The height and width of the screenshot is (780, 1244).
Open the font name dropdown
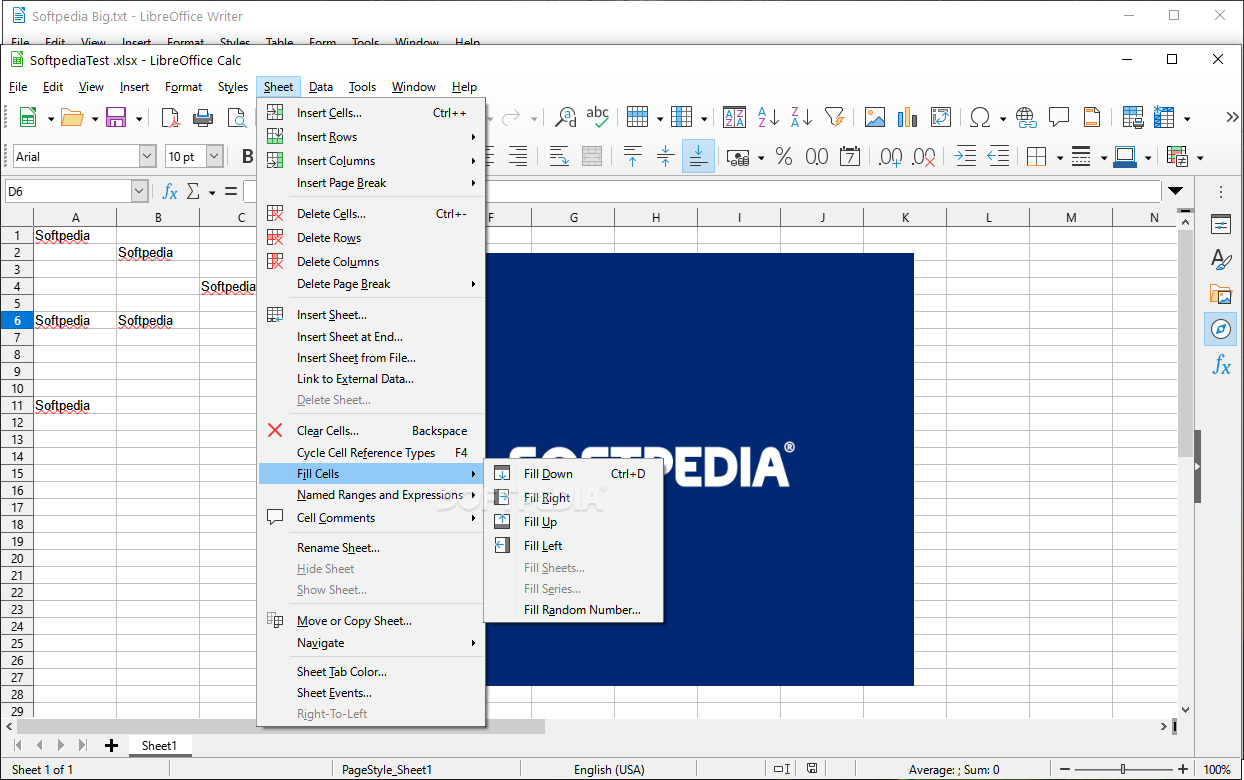click(x=148, y=157)
